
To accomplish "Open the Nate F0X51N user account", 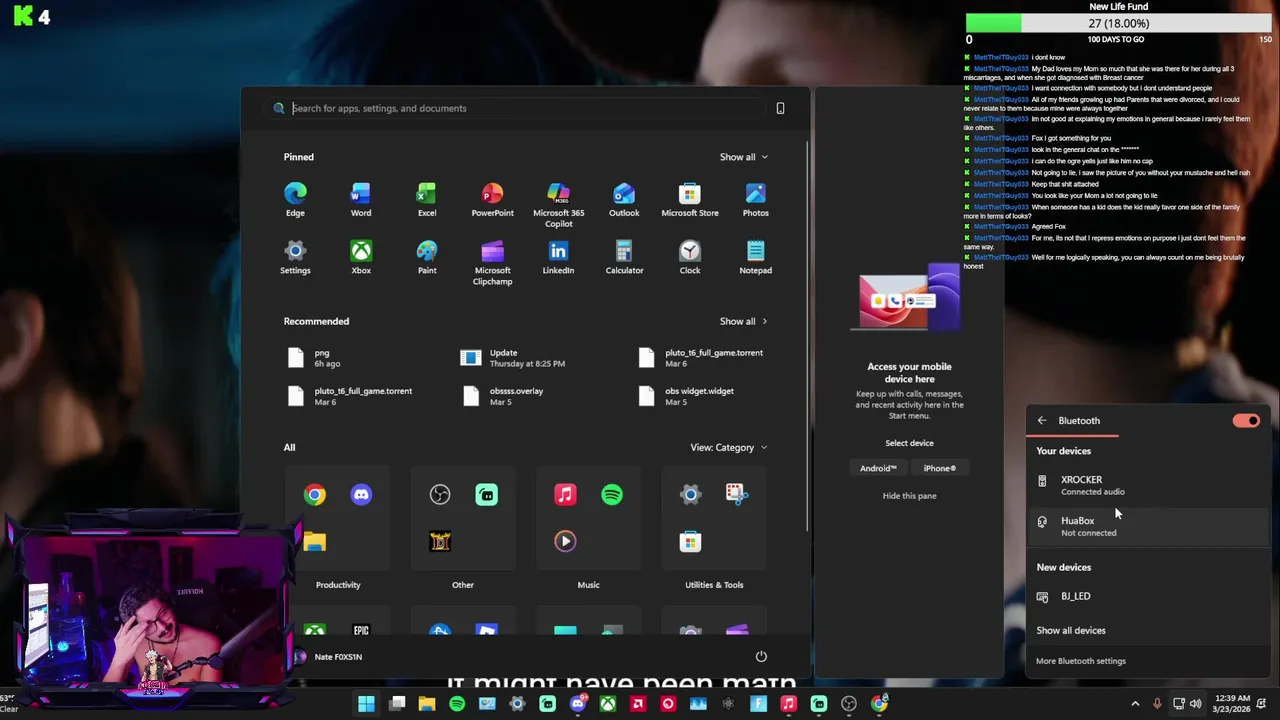I will tap(326, 657).
